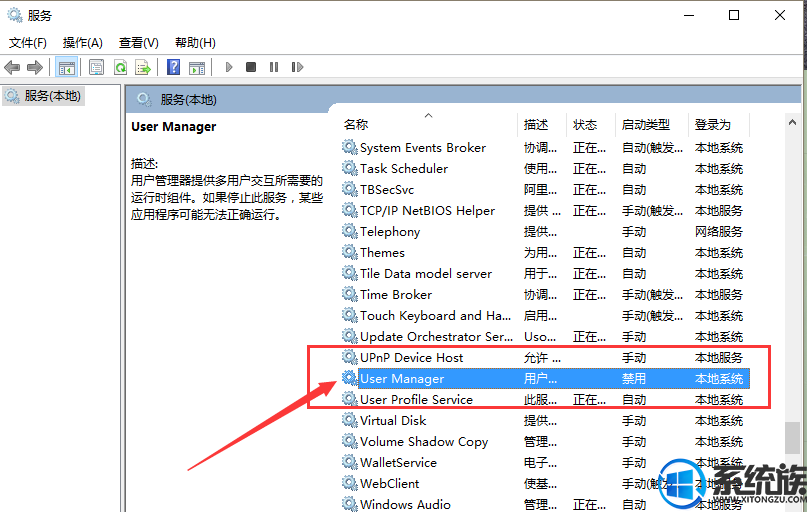Viewport: 807px width, 512px height.
Task: Go forward with the toolbar forward arrow
Action: (x=34, y=67)
